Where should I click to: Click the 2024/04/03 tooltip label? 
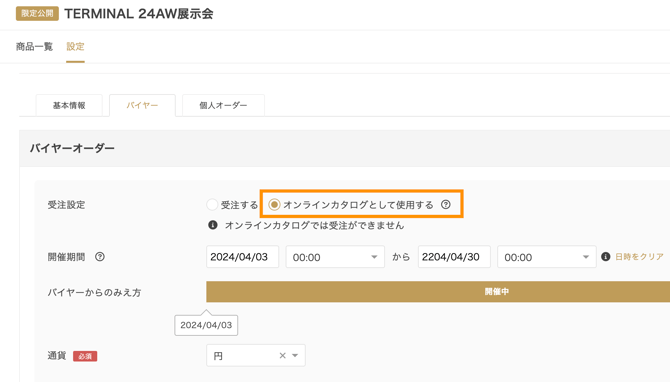coord(206,325)
